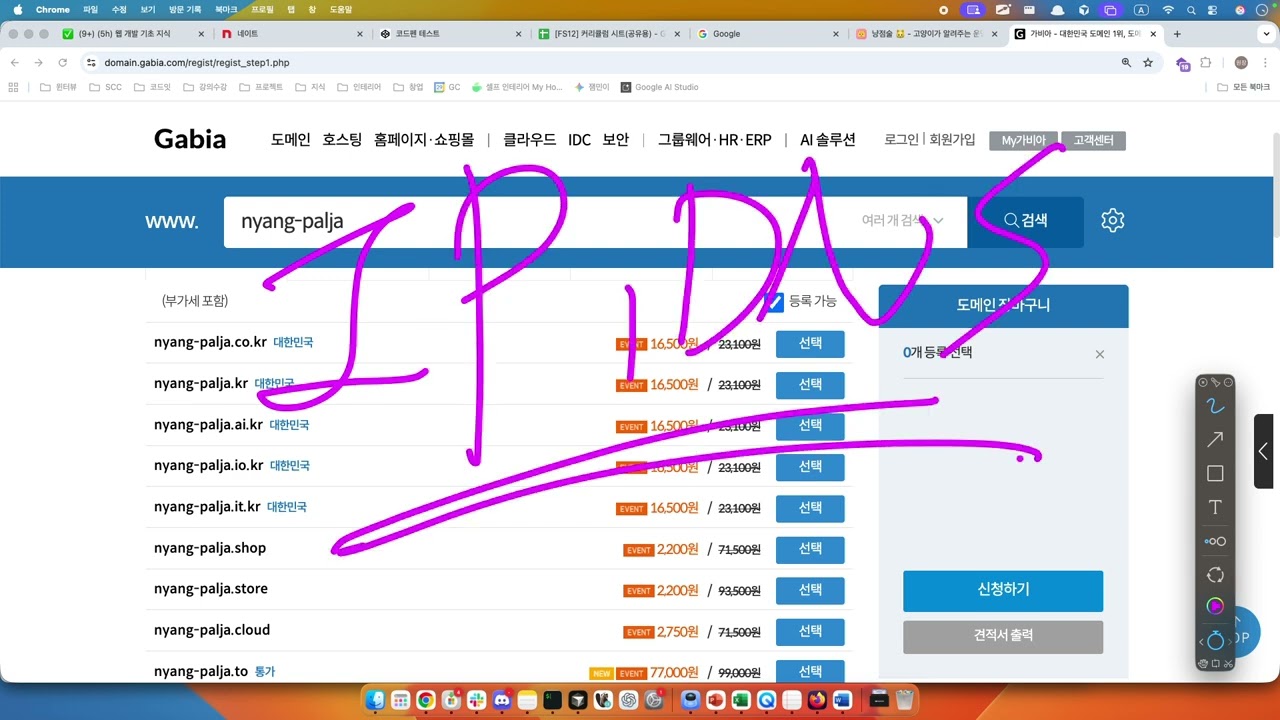Click the 견적서 출력 button
Viewport: 1280px width, 720px height.
tap(1003, 637)
